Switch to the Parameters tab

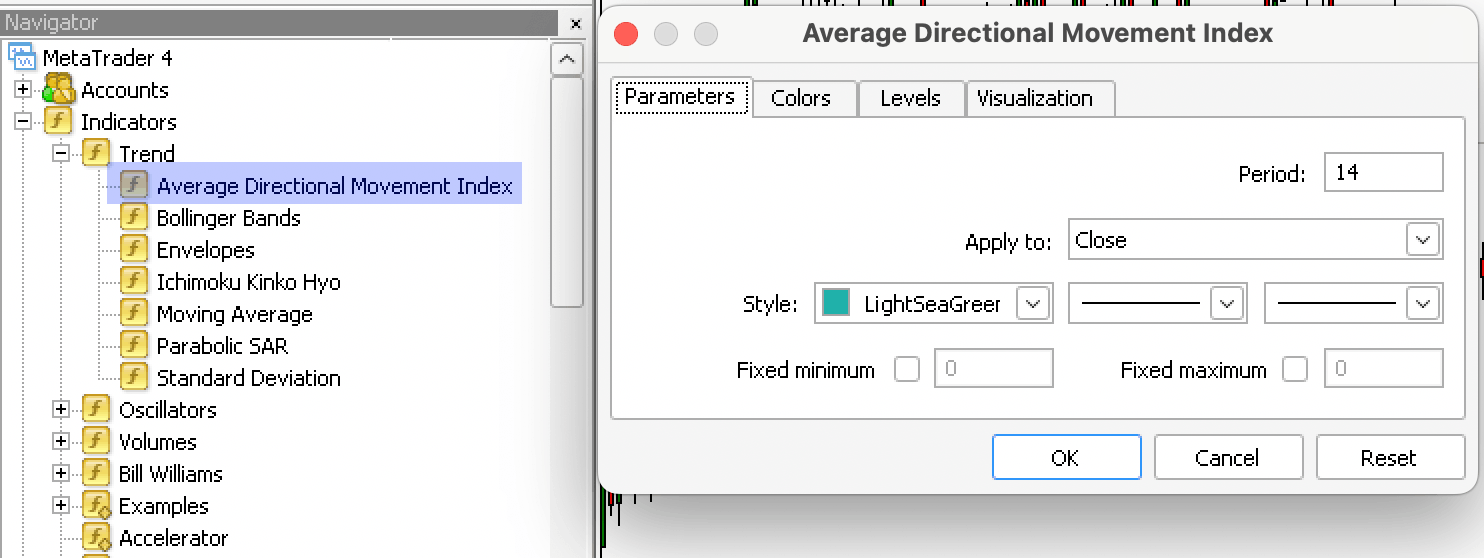click(x=680, y=97)
